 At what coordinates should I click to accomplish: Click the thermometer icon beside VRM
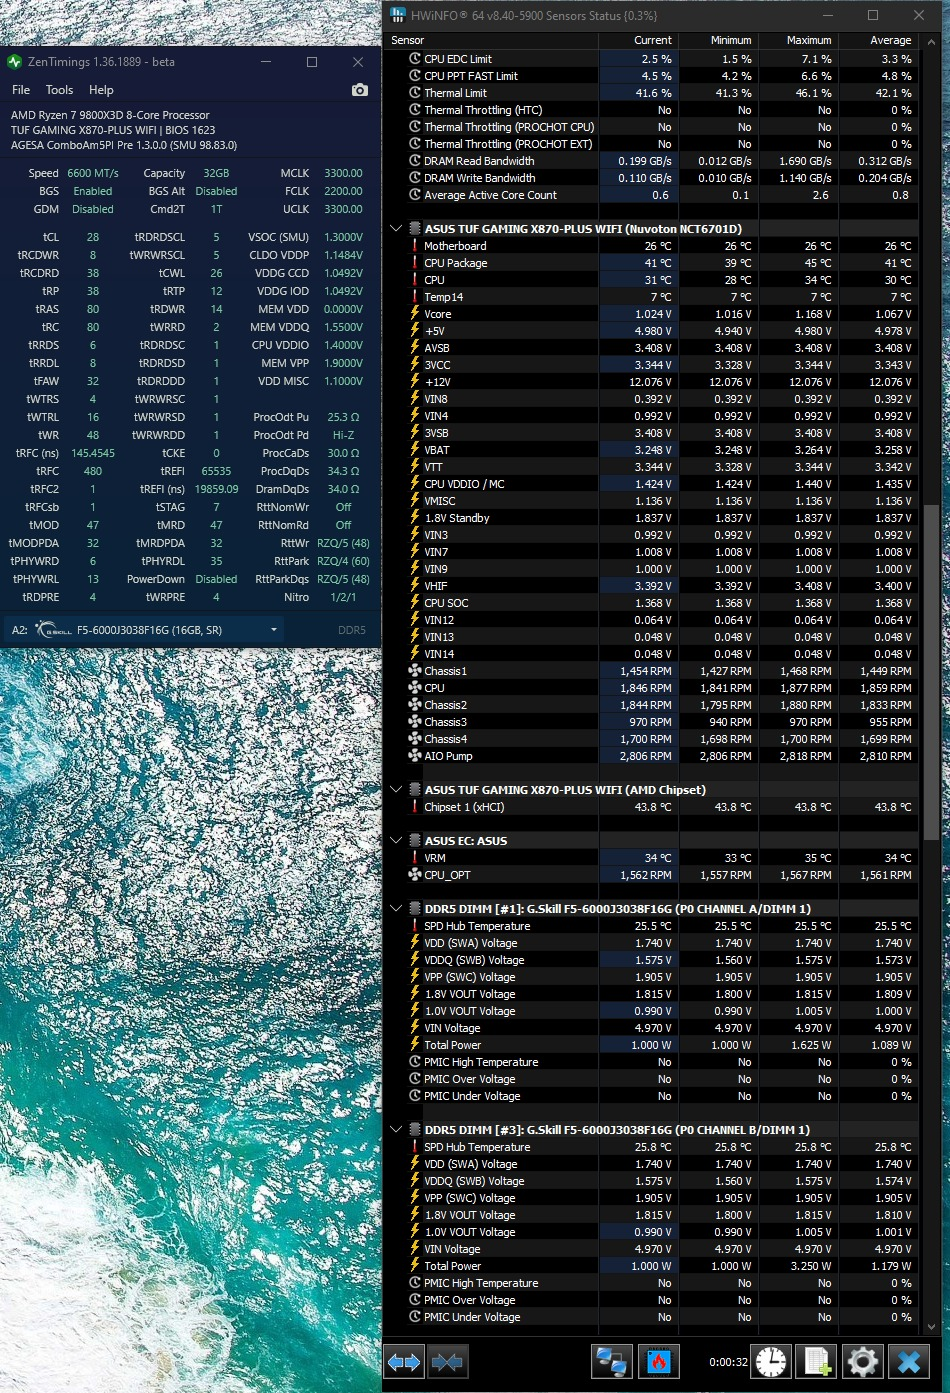click(x=415, y=858)
